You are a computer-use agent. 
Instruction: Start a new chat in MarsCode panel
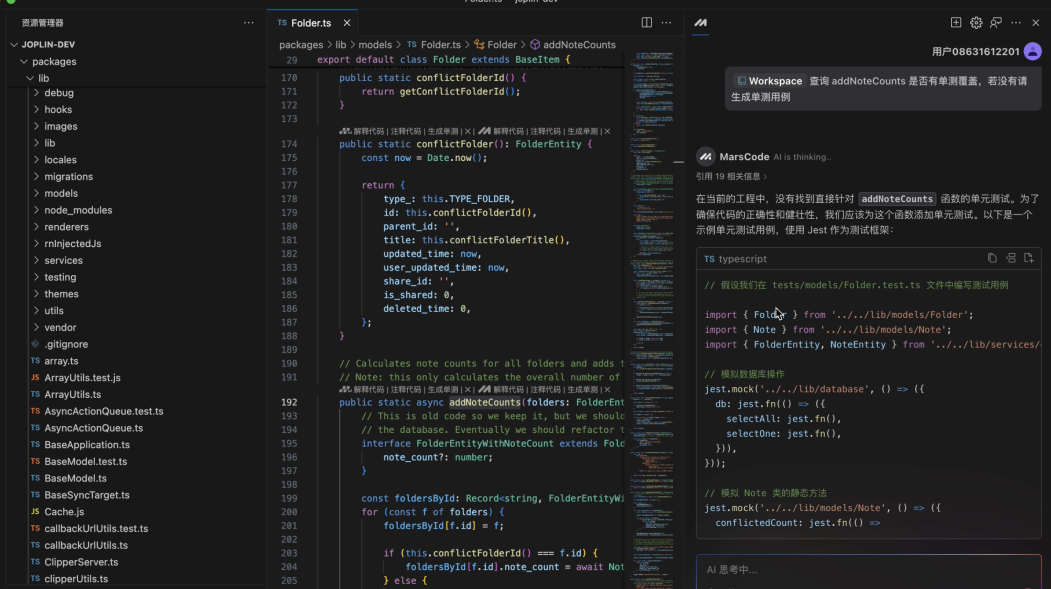[956, 23]
